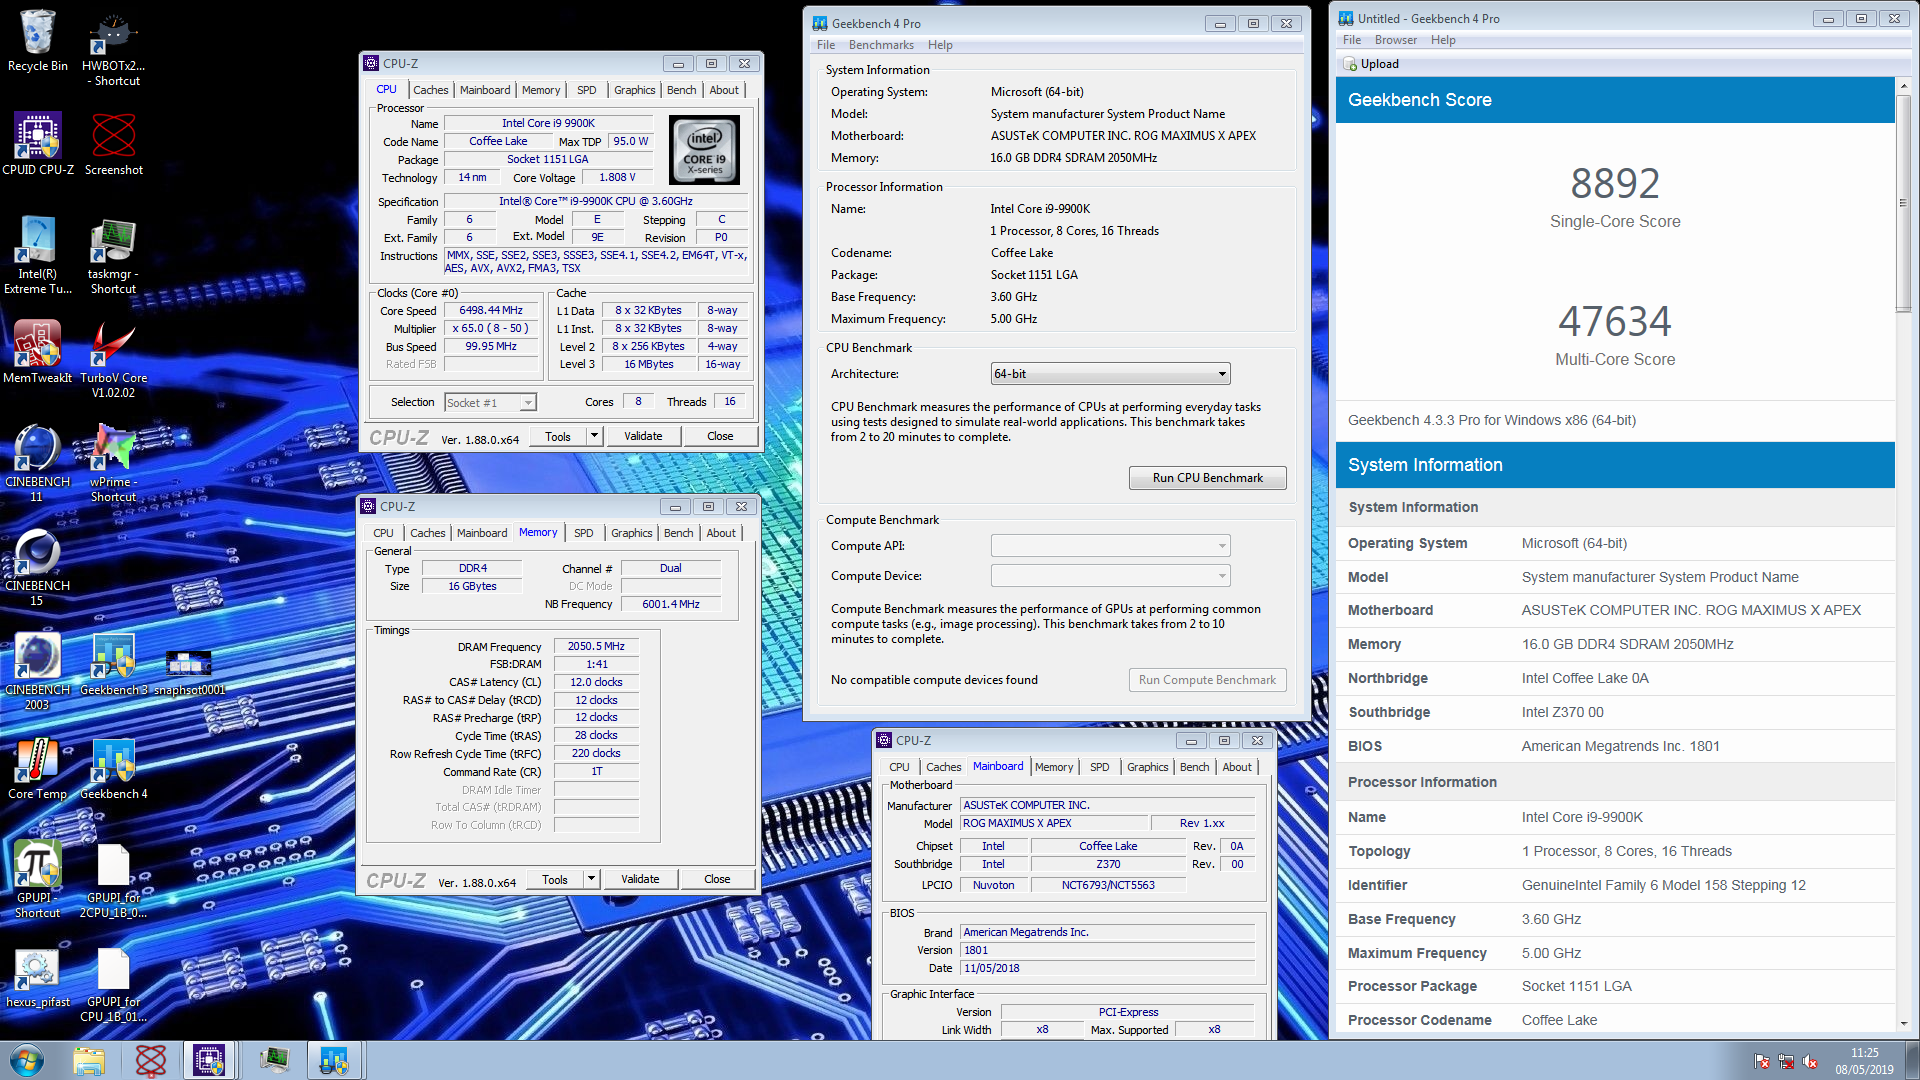Open the hexus_pifast desktop icon
The width and height of the screenshot is (1920, 1080).
point(37,977)
